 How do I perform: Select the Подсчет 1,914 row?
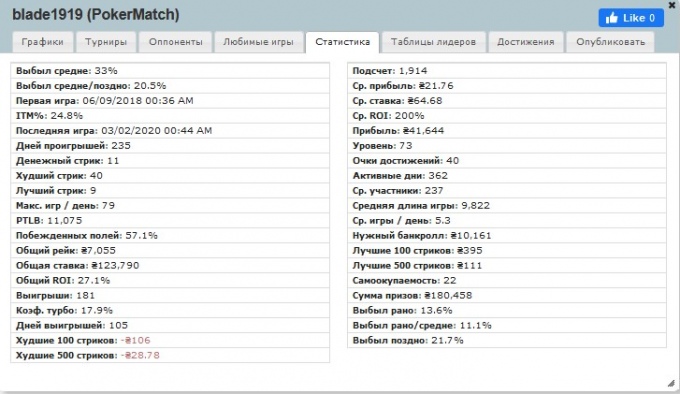click(x=507, y=71)
